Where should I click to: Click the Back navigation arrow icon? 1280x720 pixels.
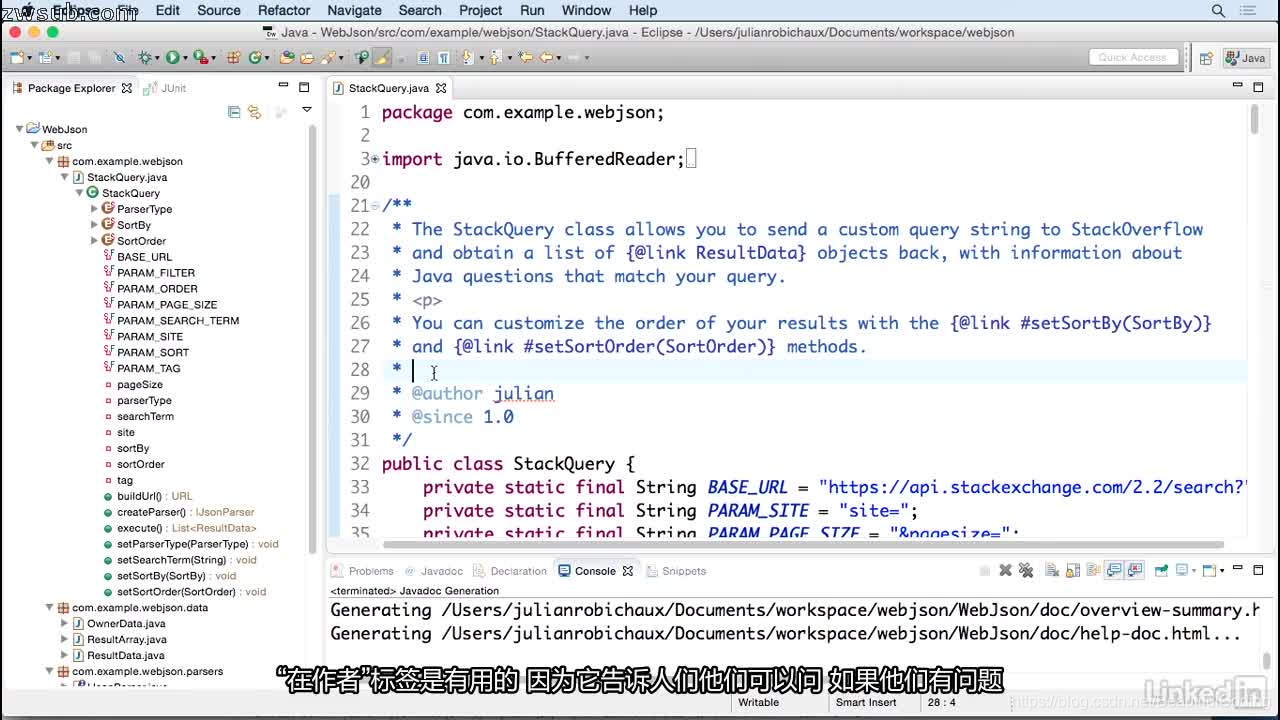point(546,57)
